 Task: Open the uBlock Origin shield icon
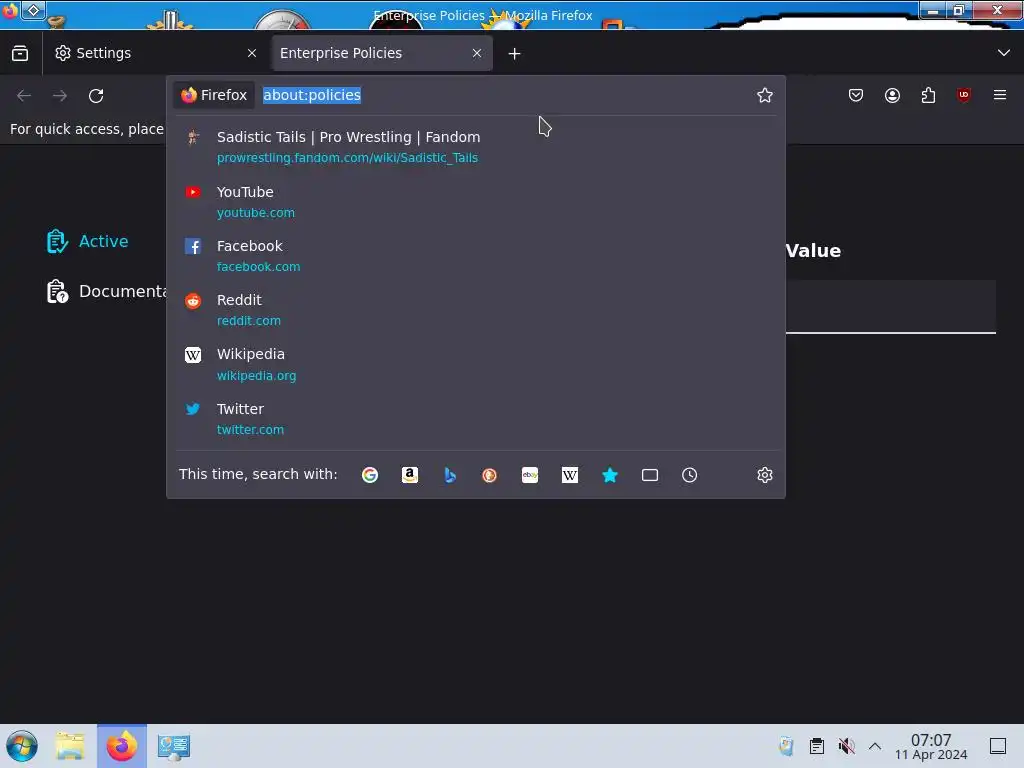coord(964,95)
